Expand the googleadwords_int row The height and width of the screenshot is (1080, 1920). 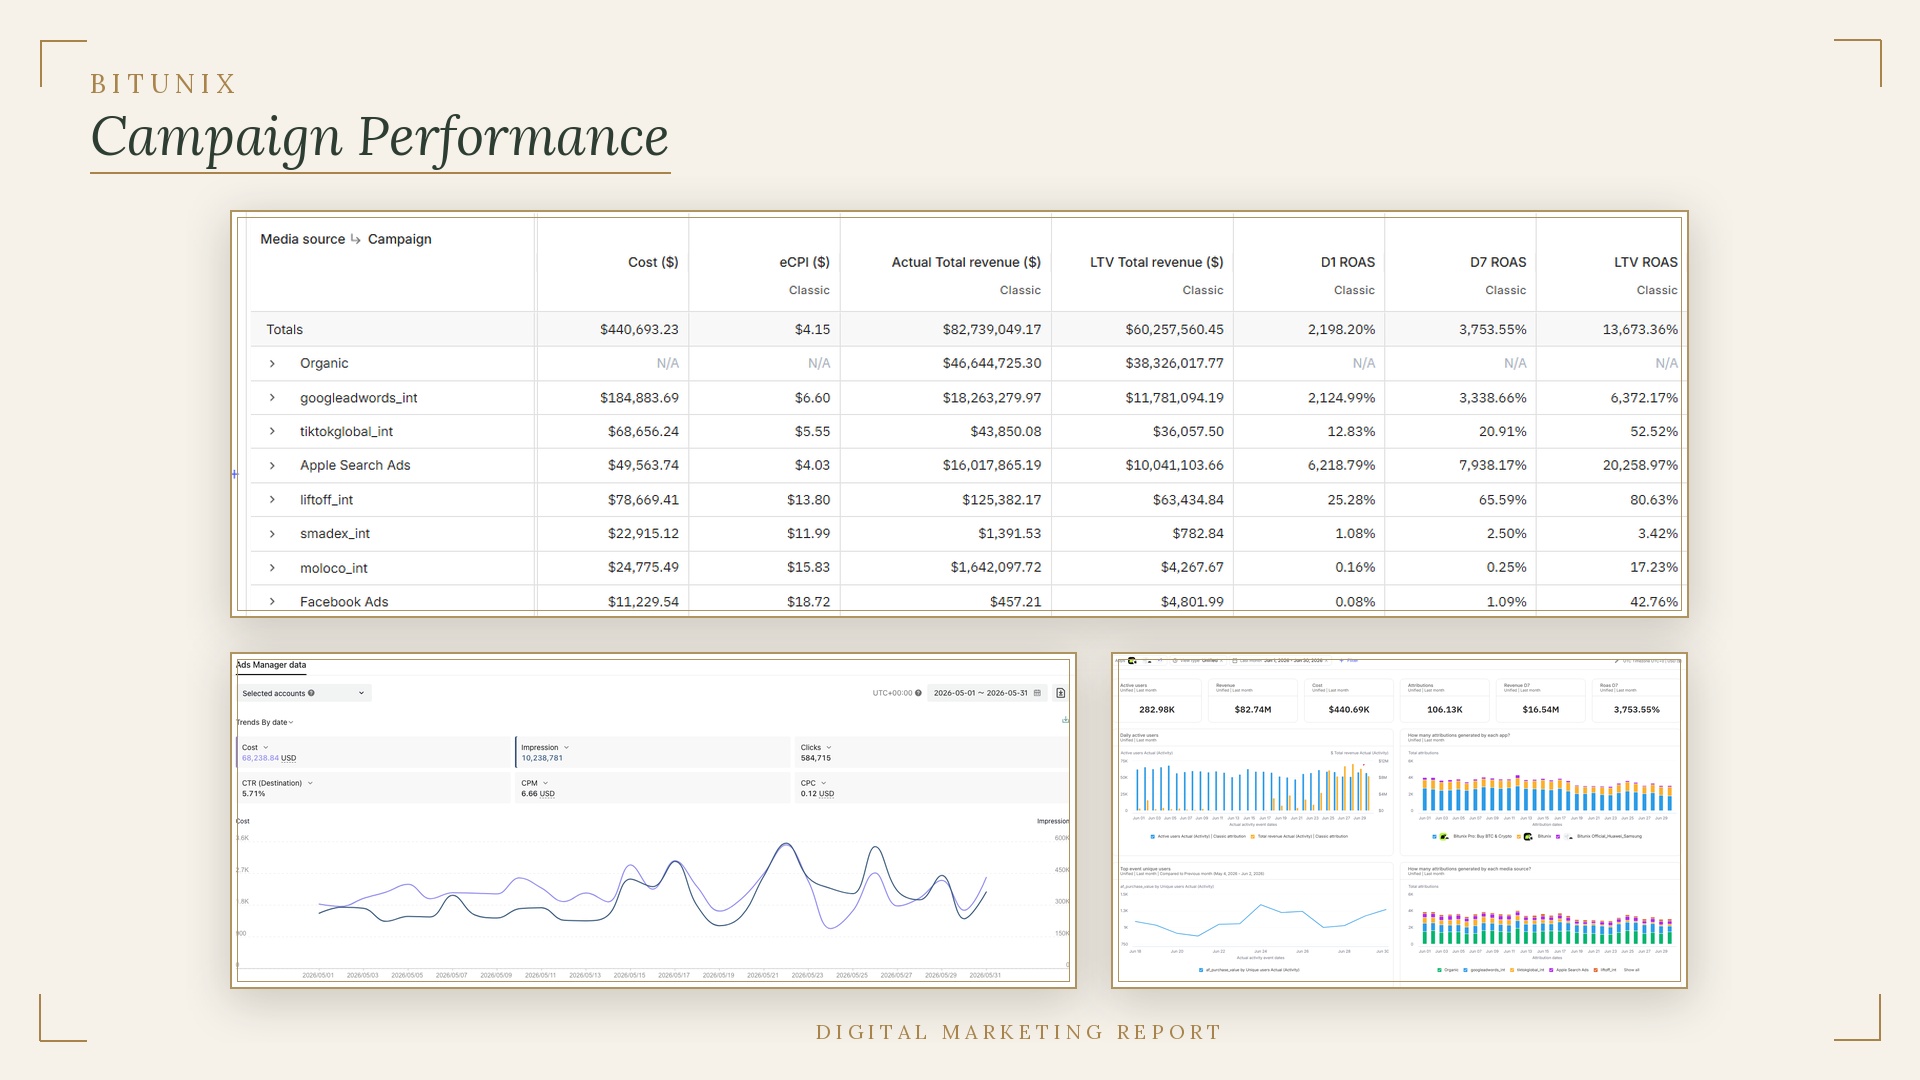pyautogui.click(x=272, y=398)
